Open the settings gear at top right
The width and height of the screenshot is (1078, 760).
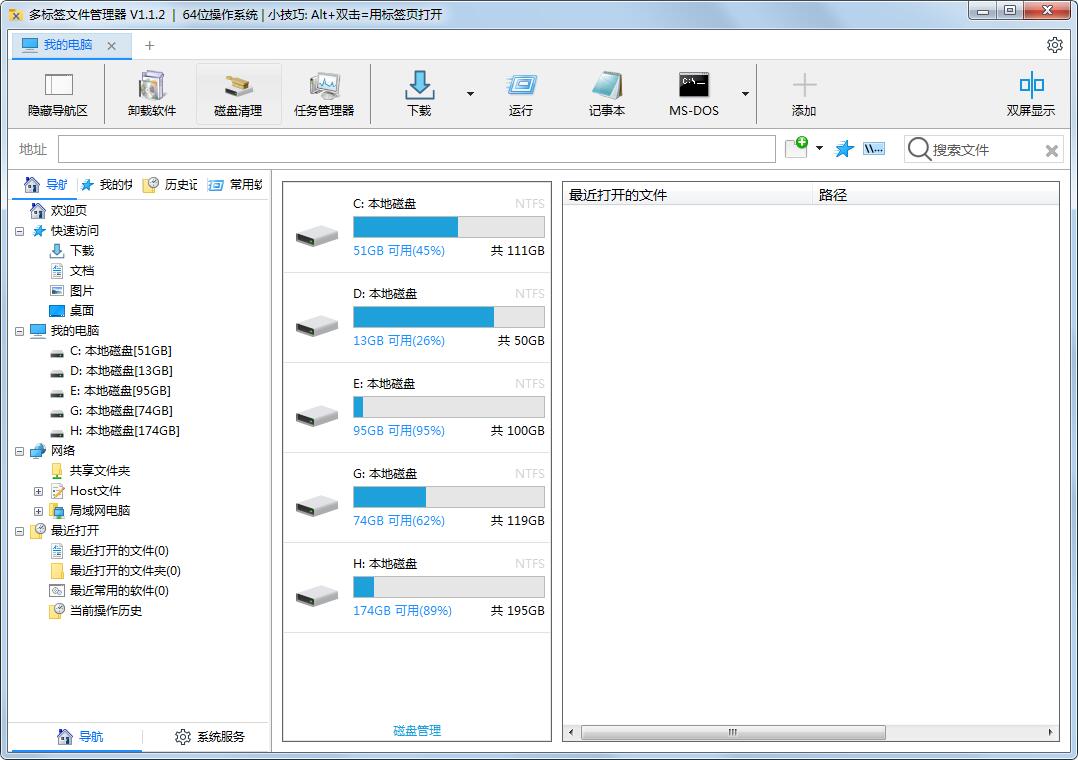point(1054,44)
